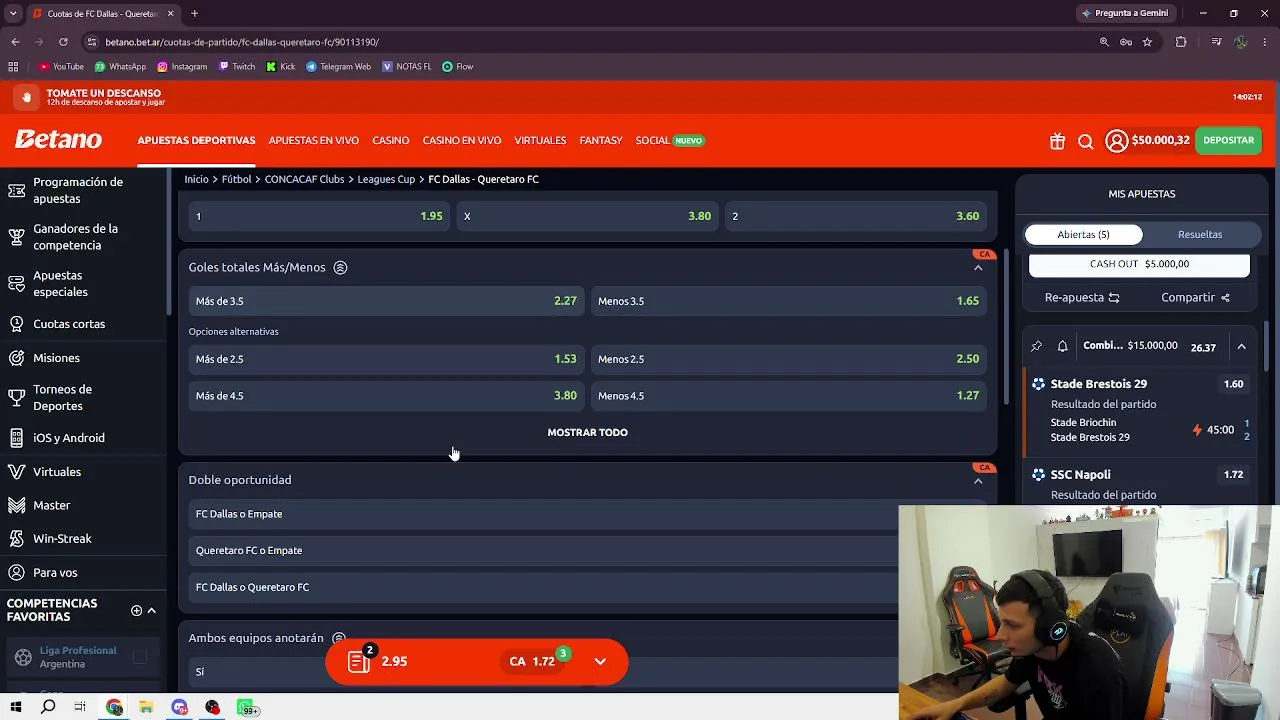Screen dimensions: 1280x720
Task: Open the Casino menu item
Action: 391,141
